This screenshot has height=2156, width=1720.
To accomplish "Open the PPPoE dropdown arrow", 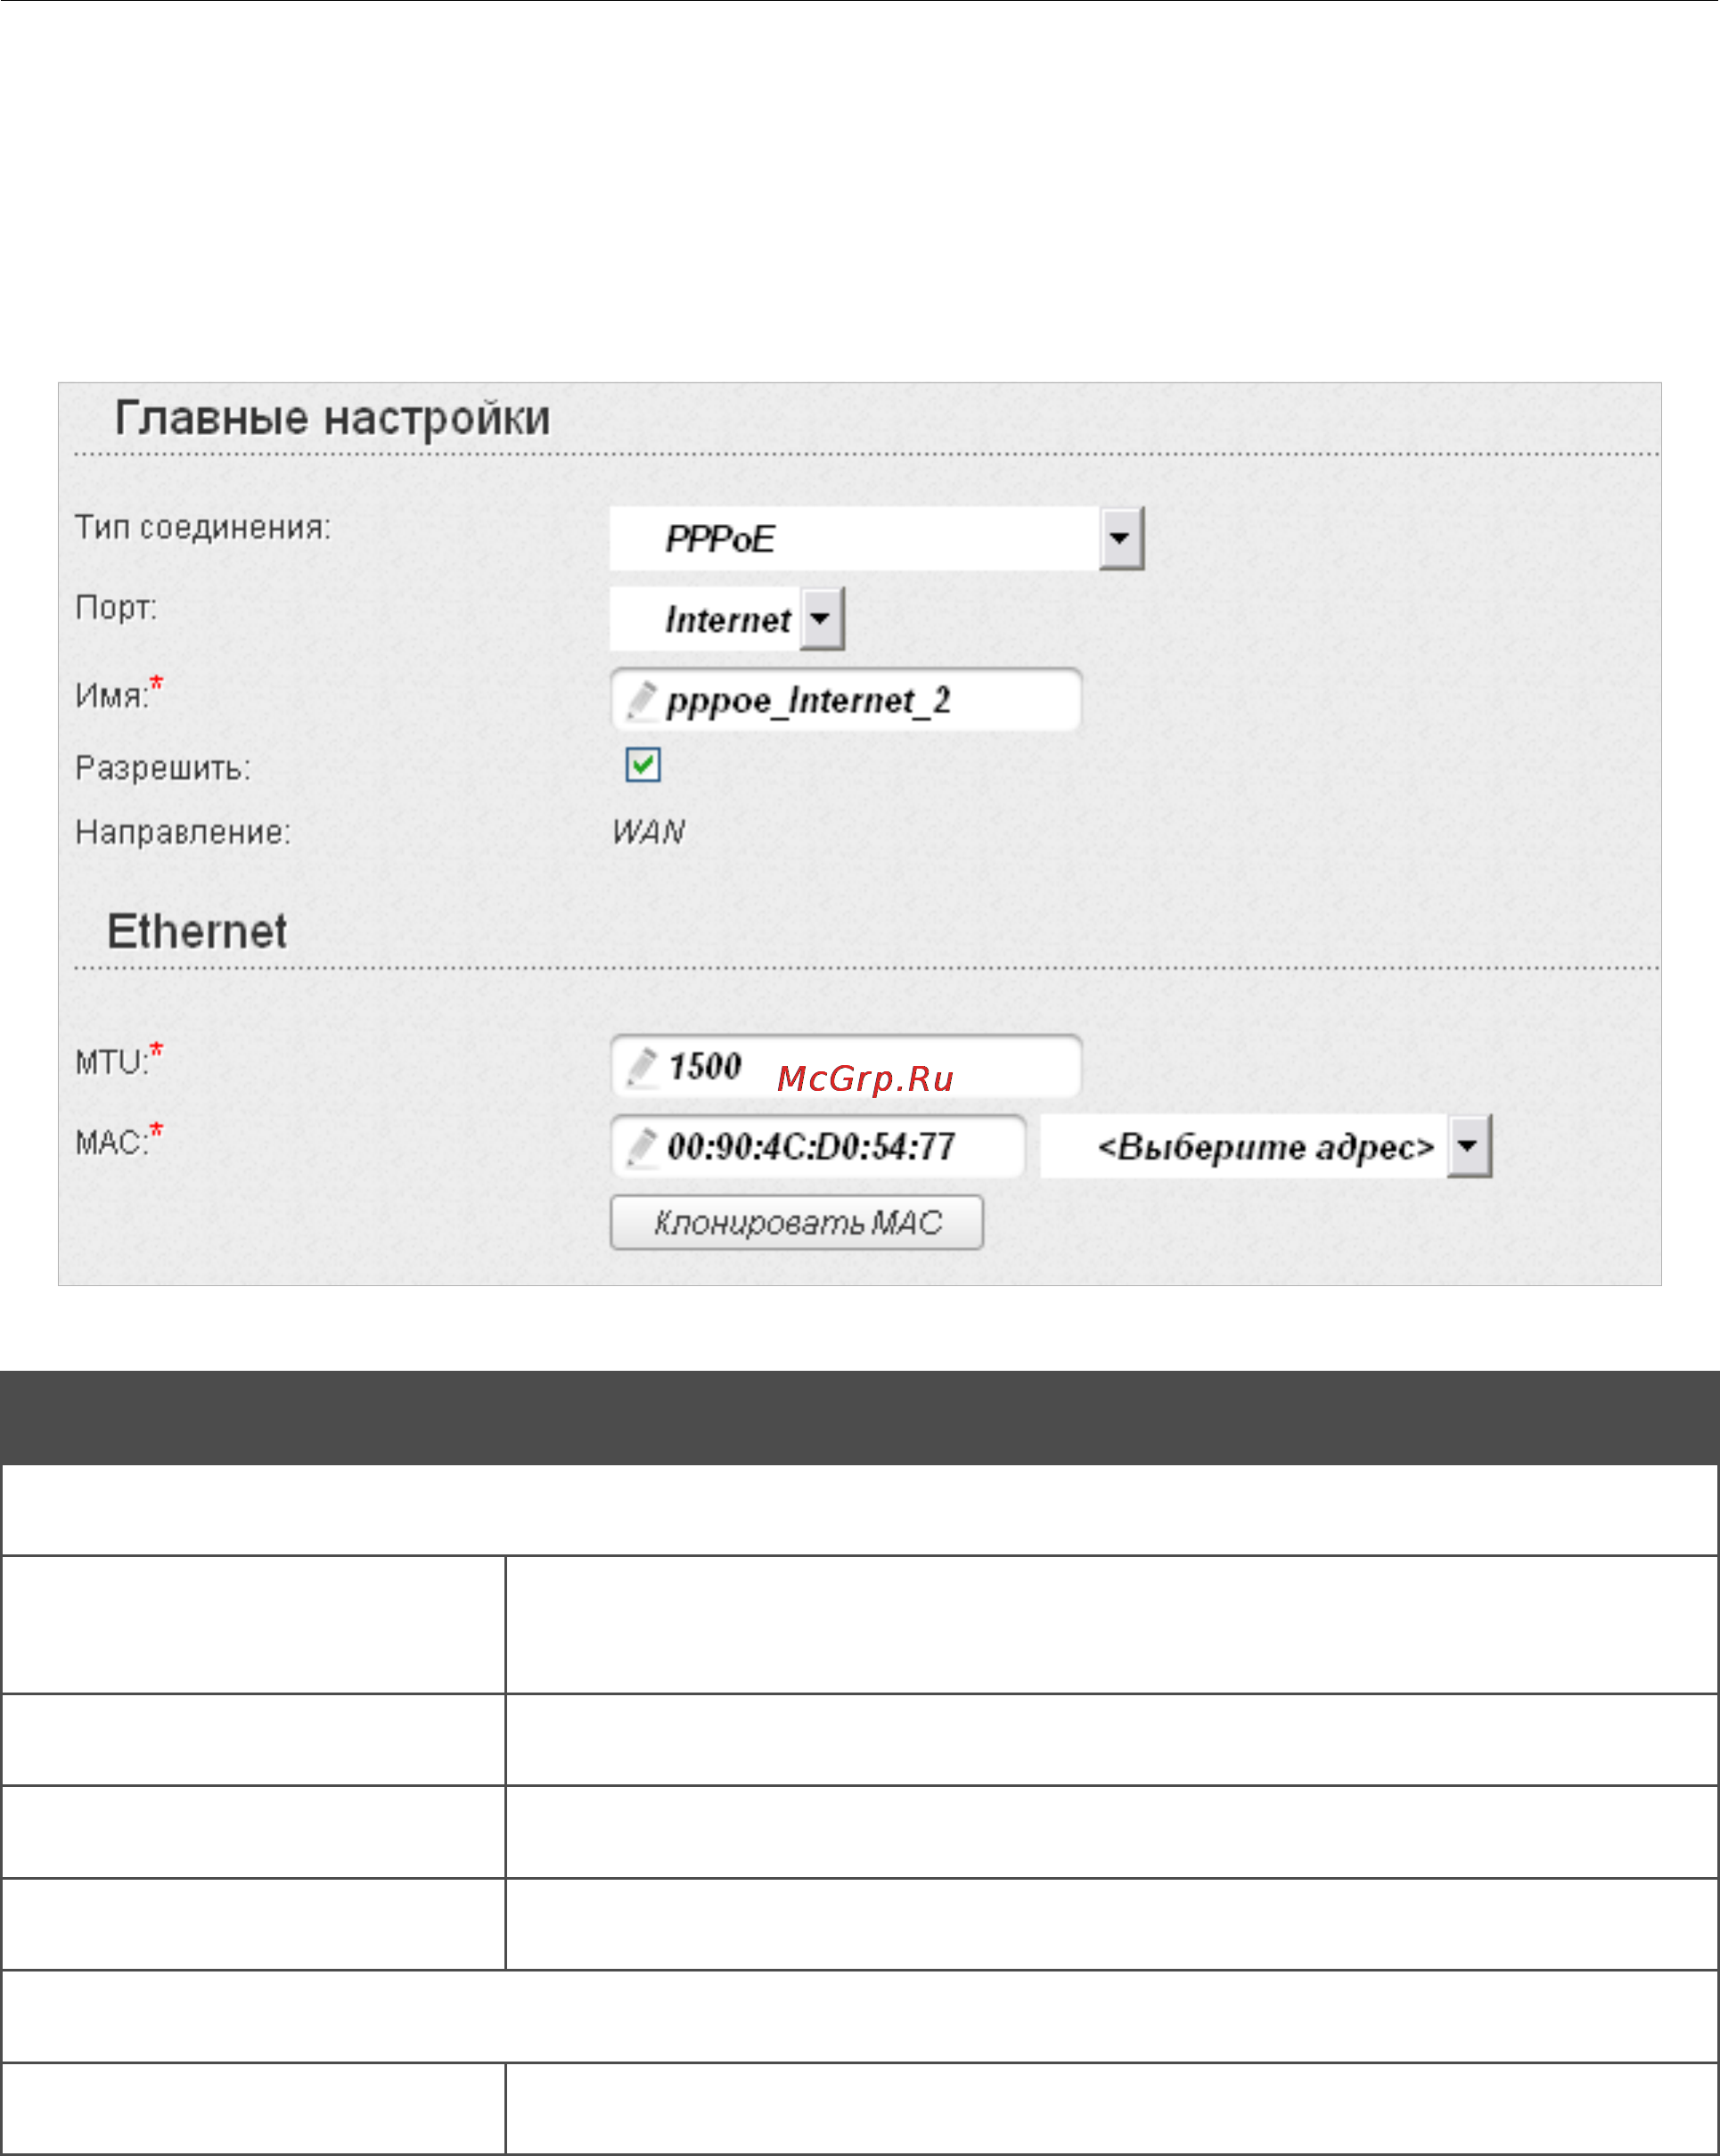I will pos(1121,538).
